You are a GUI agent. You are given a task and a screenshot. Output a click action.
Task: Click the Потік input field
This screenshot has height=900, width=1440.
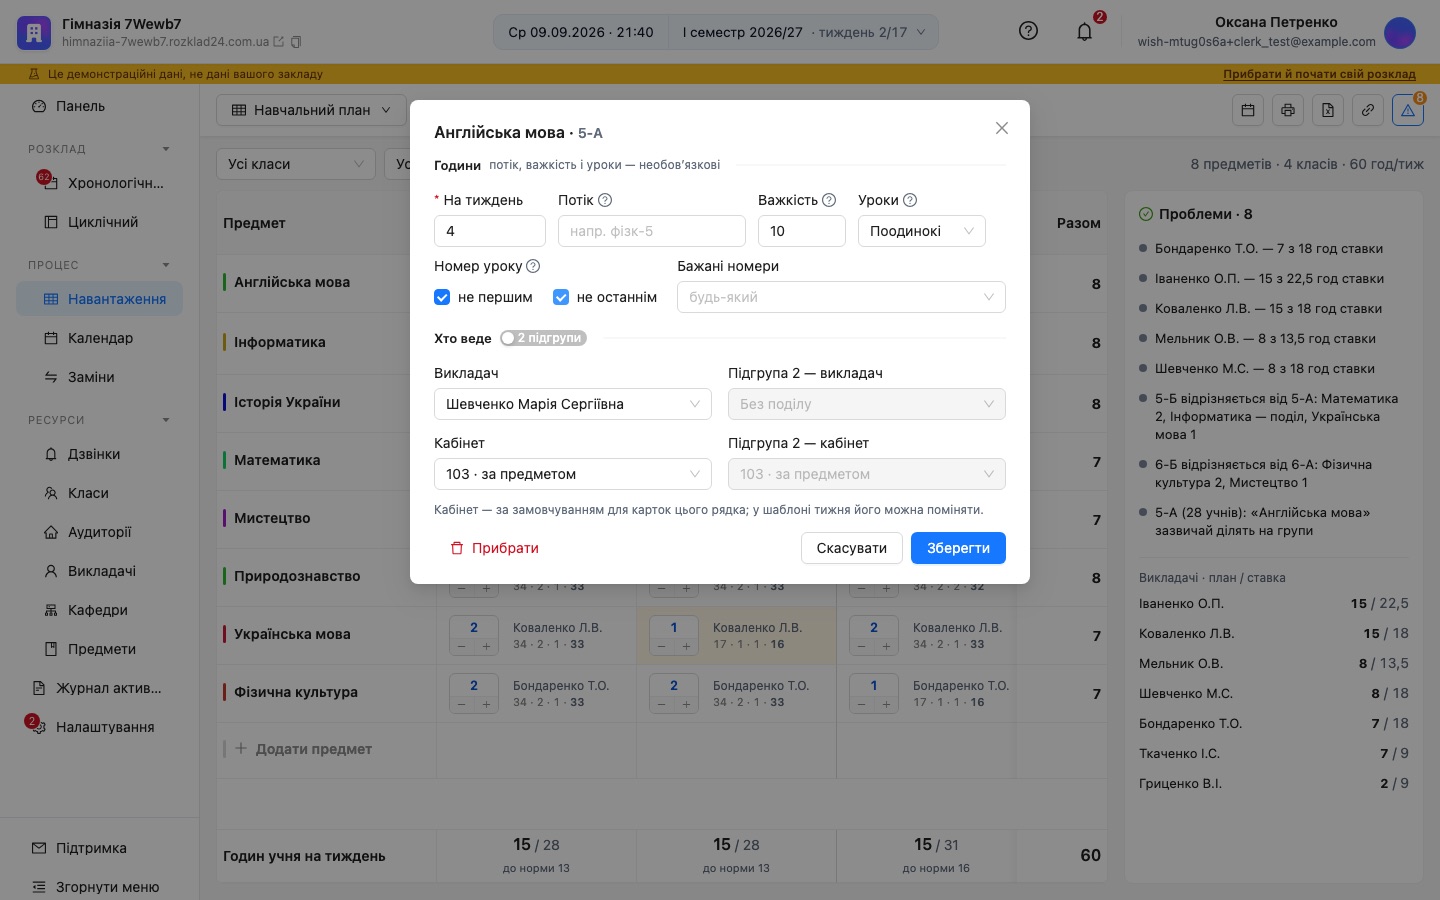(x=652, y=231)
